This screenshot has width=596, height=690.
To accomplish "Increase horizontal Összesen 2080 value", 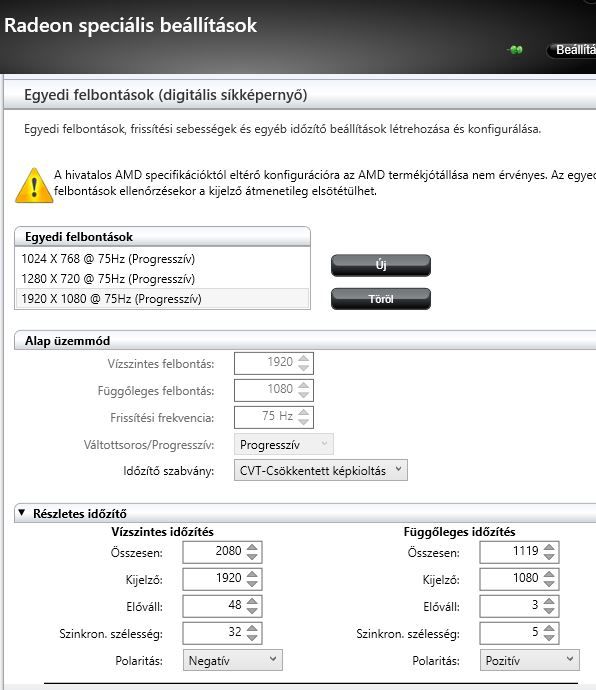I will [x=252, y=547].
